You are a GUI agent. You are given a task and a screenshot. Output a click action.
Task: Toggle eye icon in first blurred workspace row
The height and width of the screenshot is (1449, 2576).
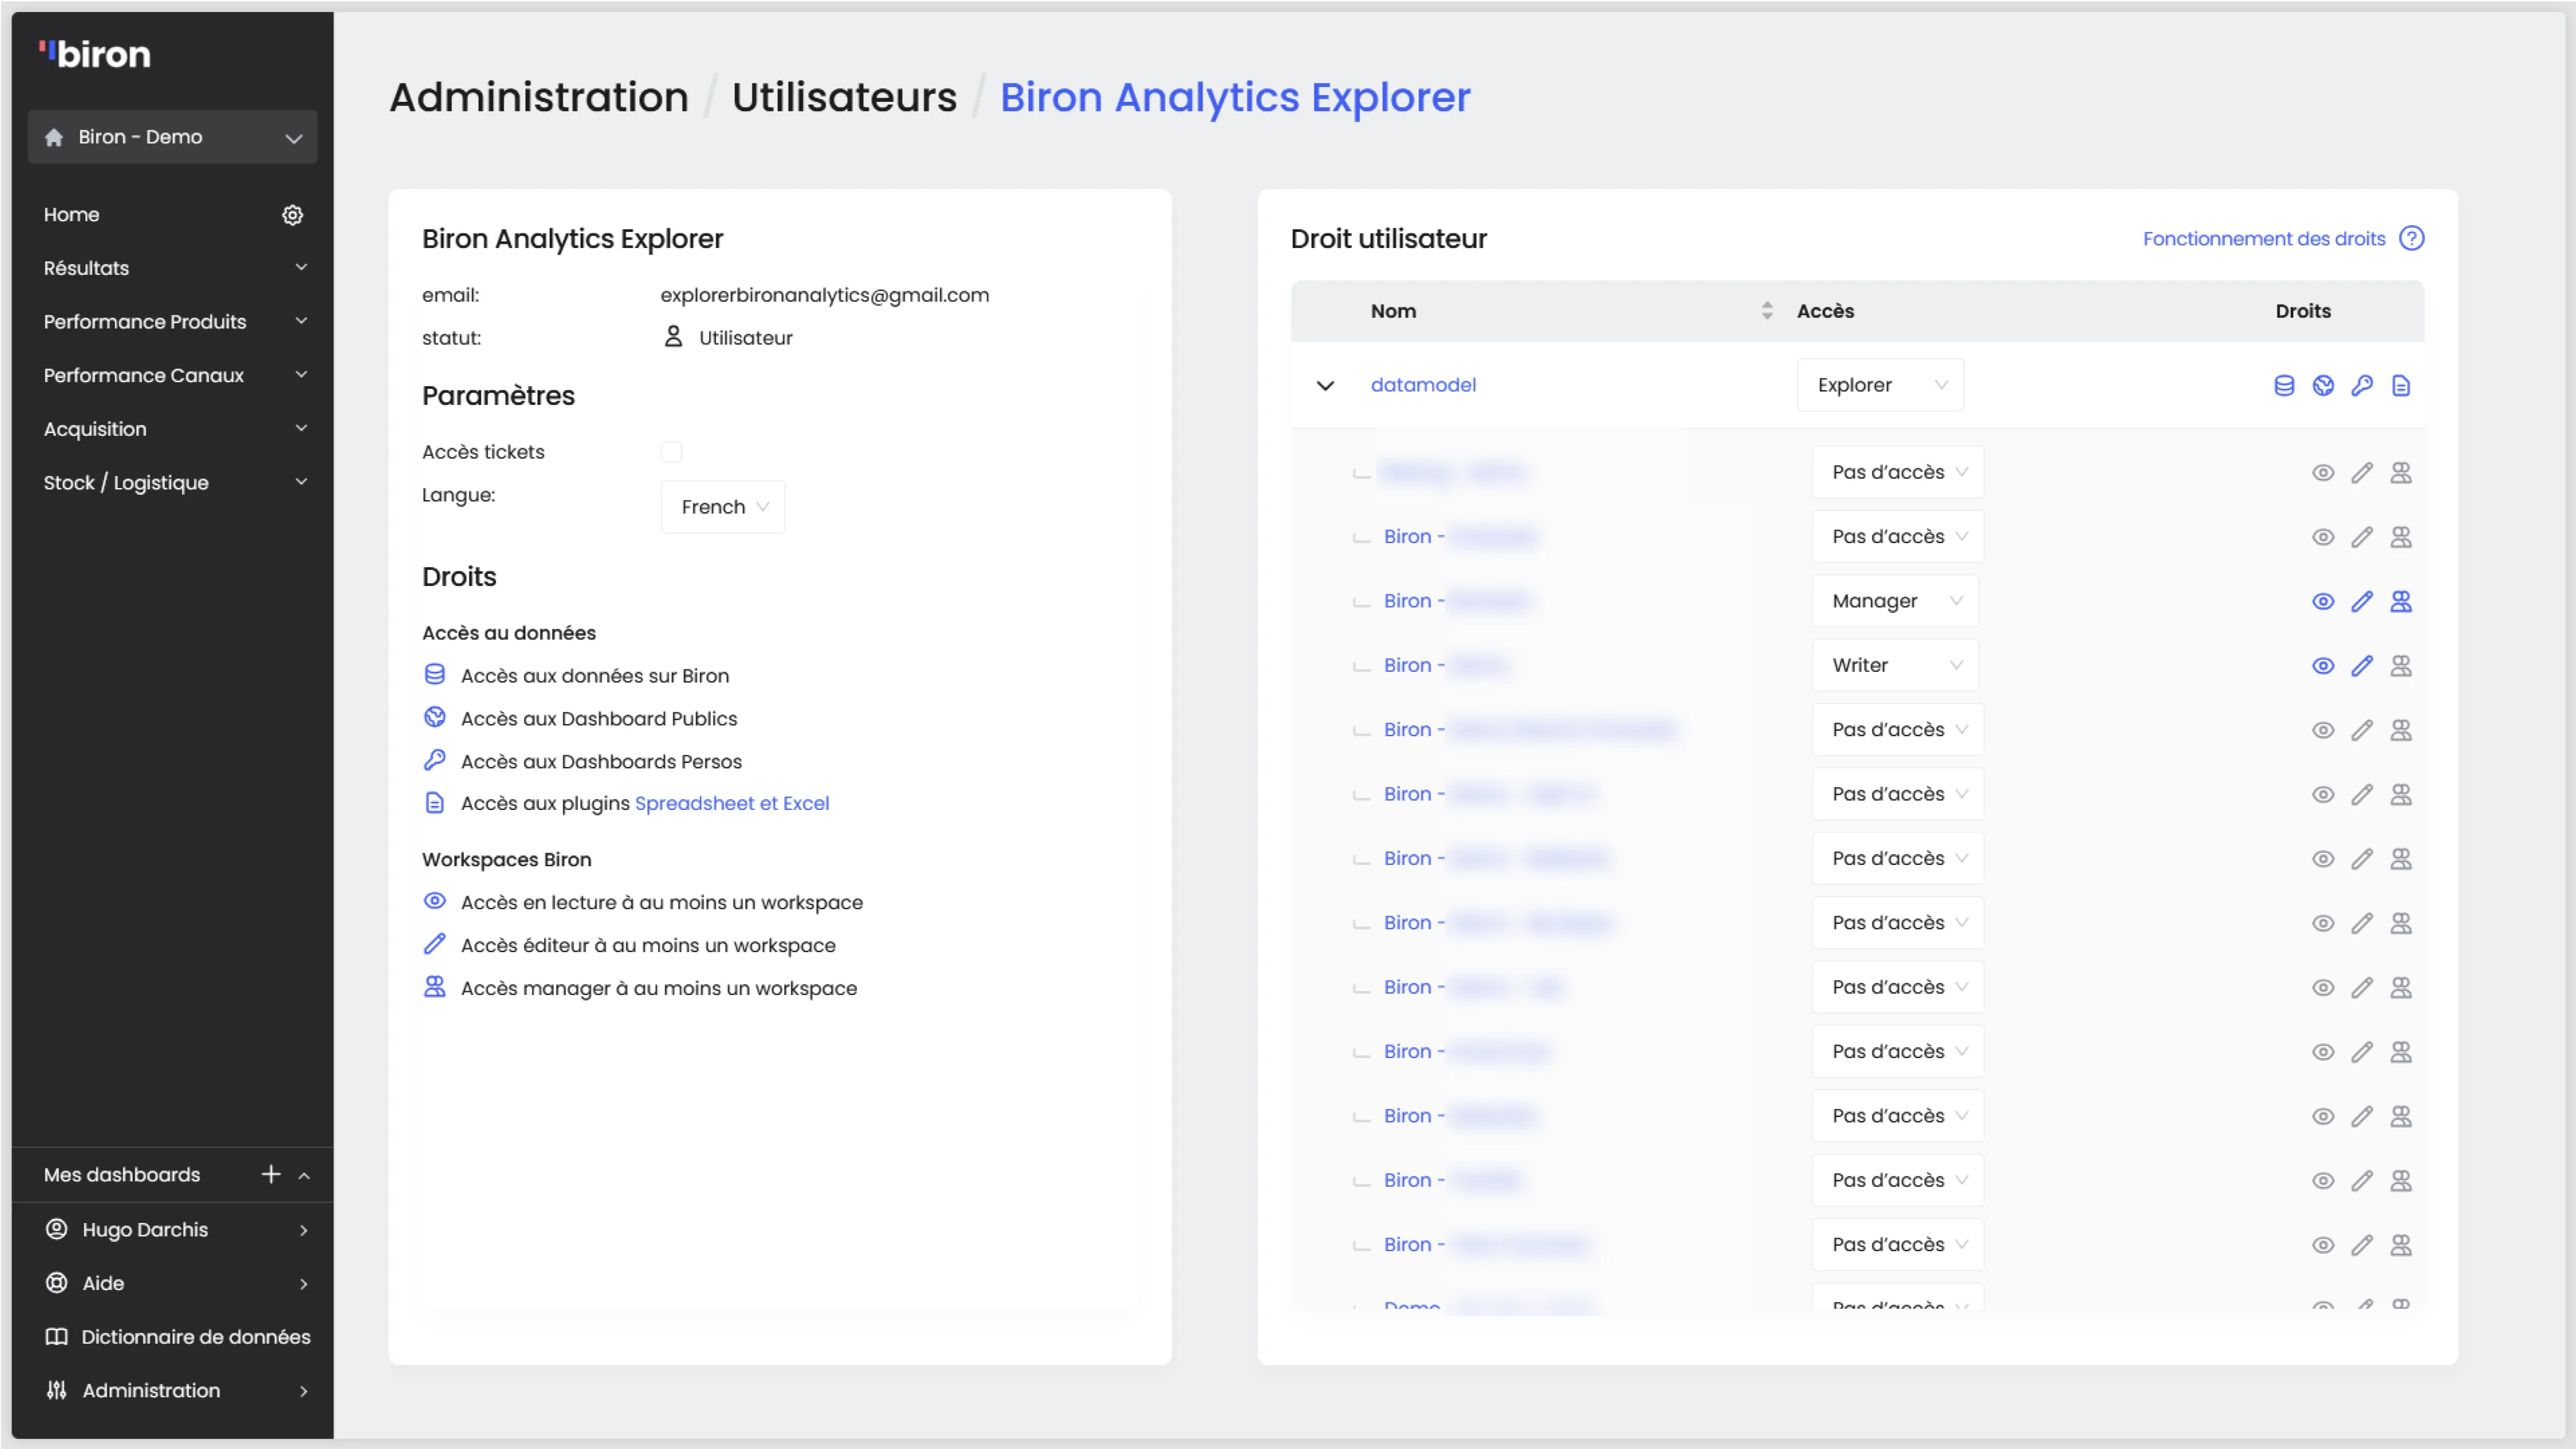click(2323, 473)
